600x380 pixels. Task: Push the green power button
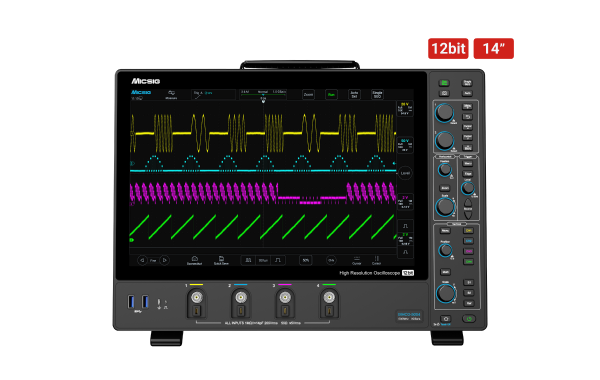click(469, 318)
